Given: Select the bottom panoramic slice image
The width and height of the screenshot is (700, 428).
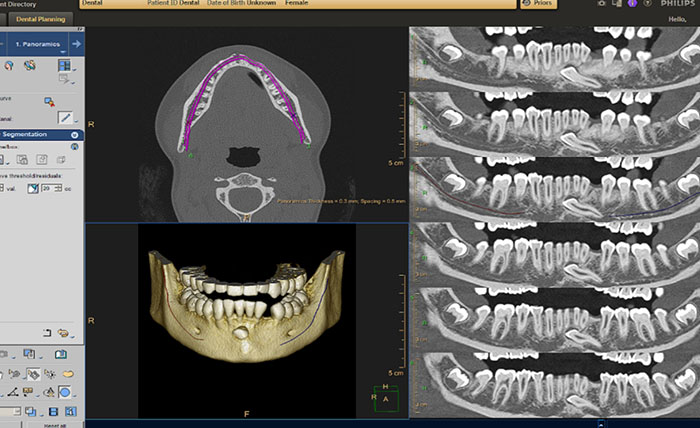Looking at the screenshot, I should (554, 385).
